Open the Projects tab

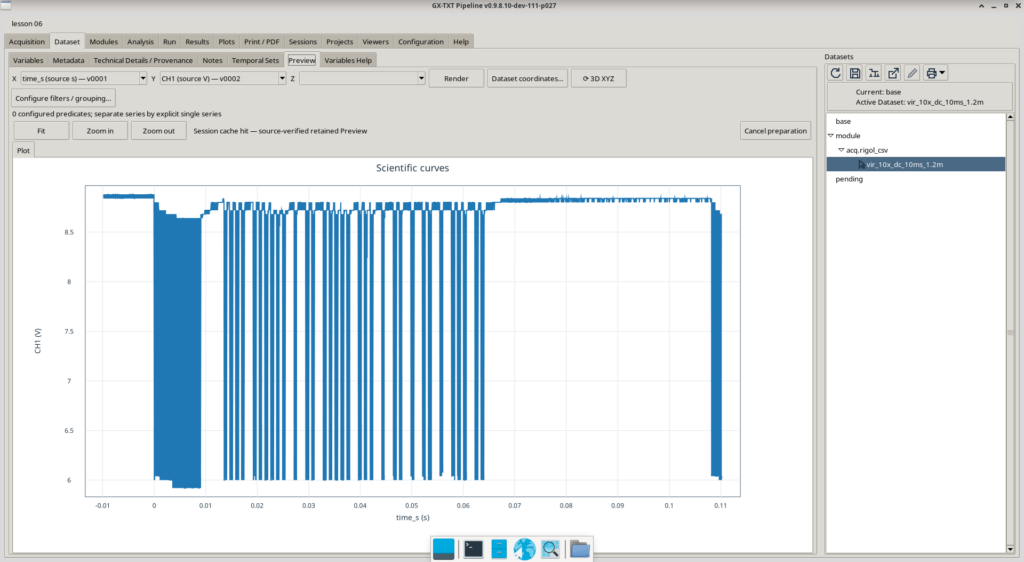340,42
